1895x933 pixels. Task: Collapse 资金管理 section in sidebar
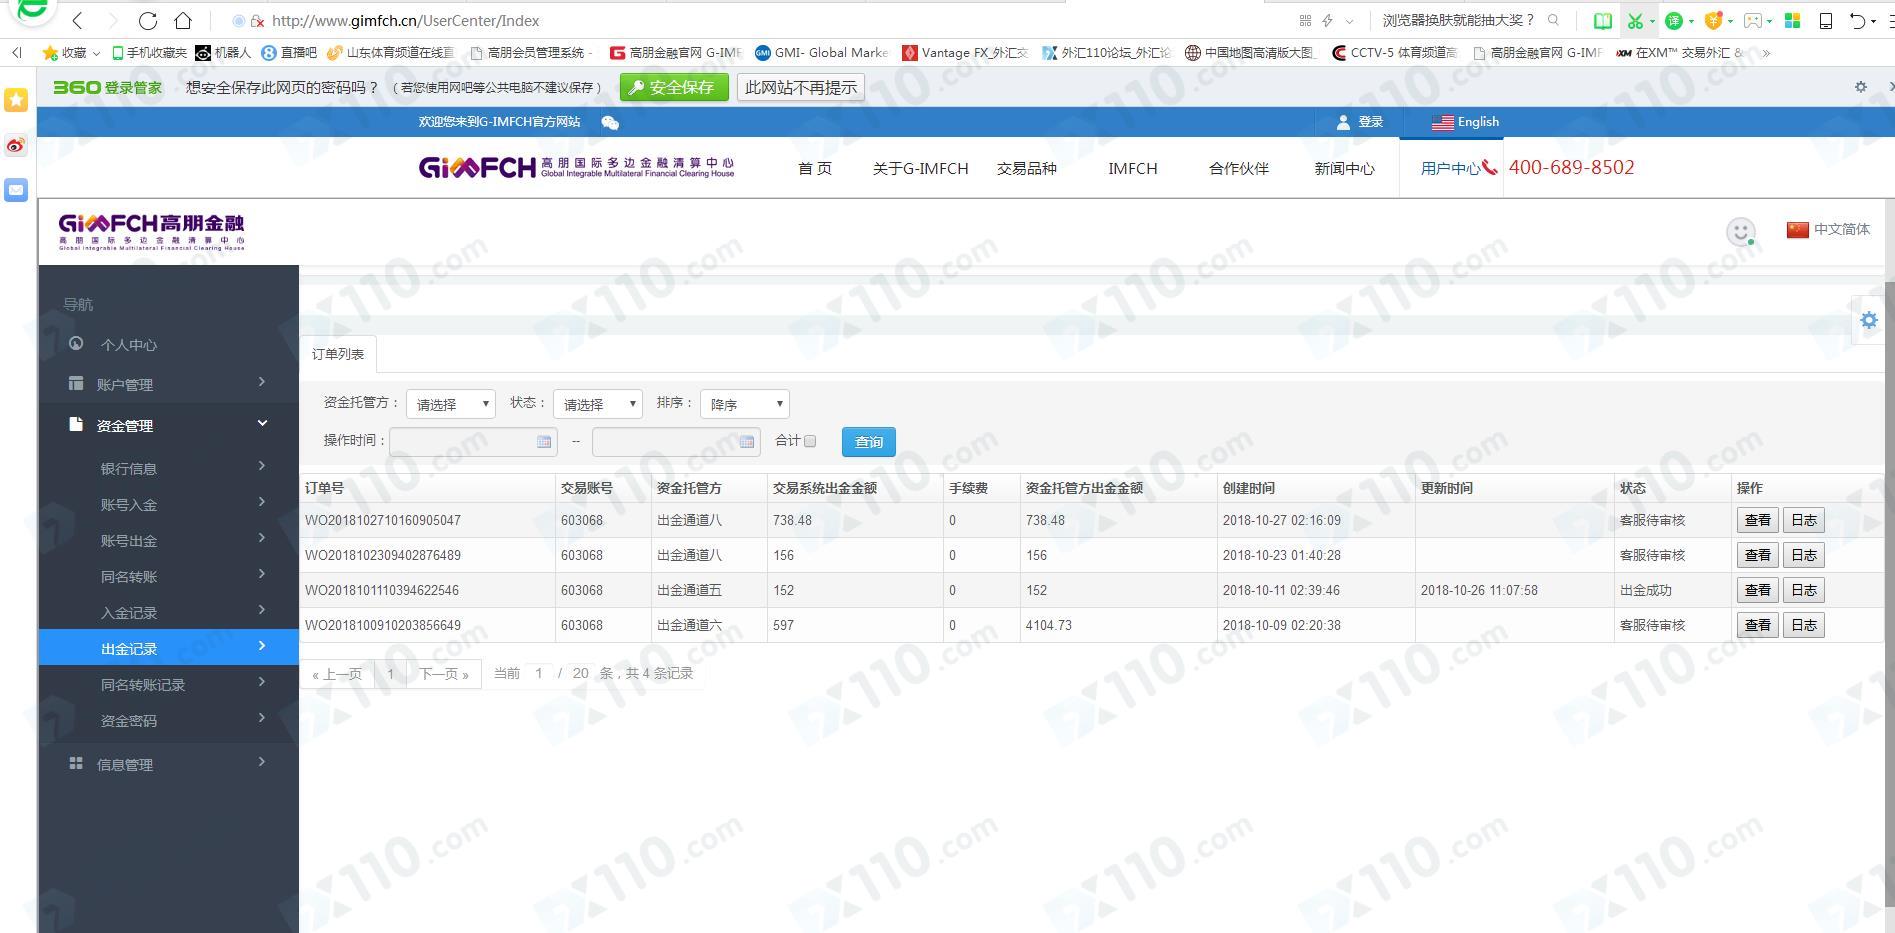pyautogui.click(x=168, y=425)
